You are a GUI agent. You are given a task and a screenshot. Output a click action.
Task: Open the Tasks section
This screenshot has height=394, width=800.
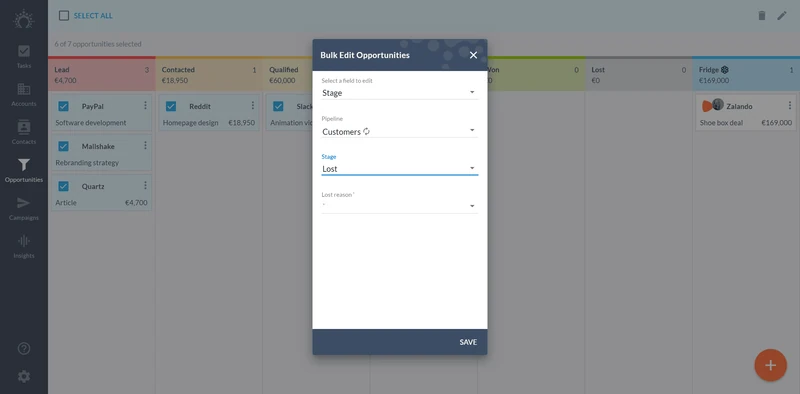pos(23,56)
